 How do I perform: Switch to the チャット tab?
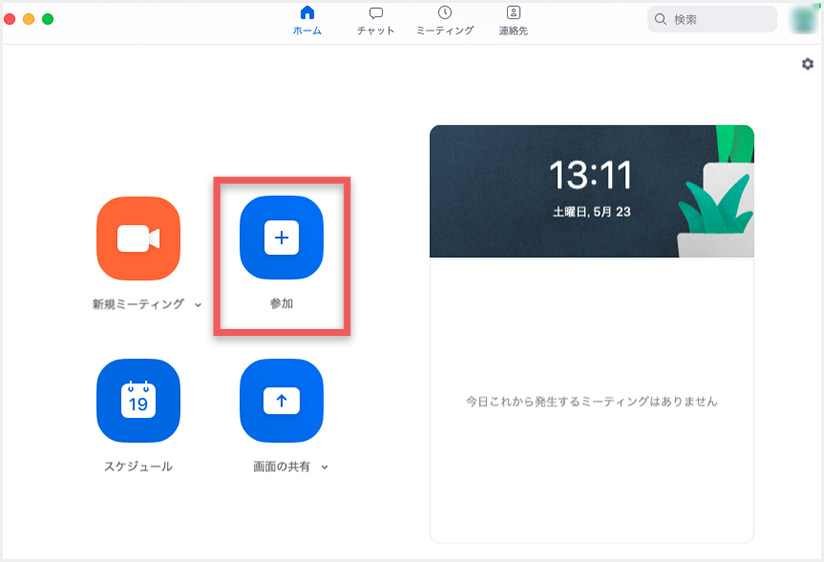click(375, 21)
